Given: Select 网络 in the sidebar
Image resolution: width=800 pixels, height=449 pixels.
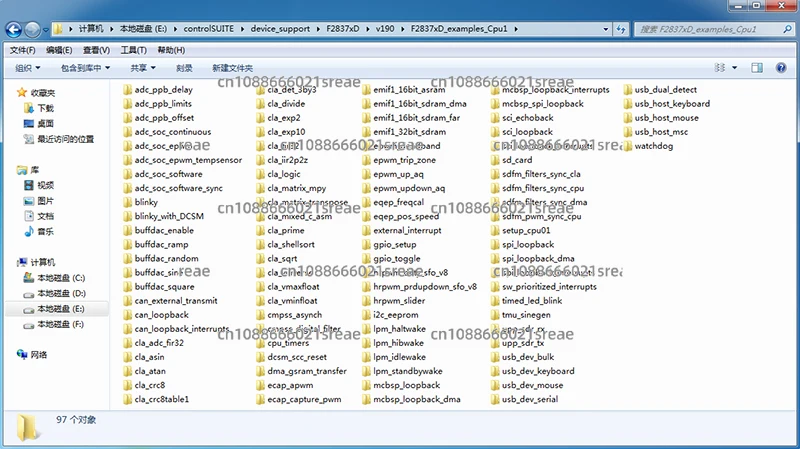Looking at the screenshot, I should [x=38, y=355].
